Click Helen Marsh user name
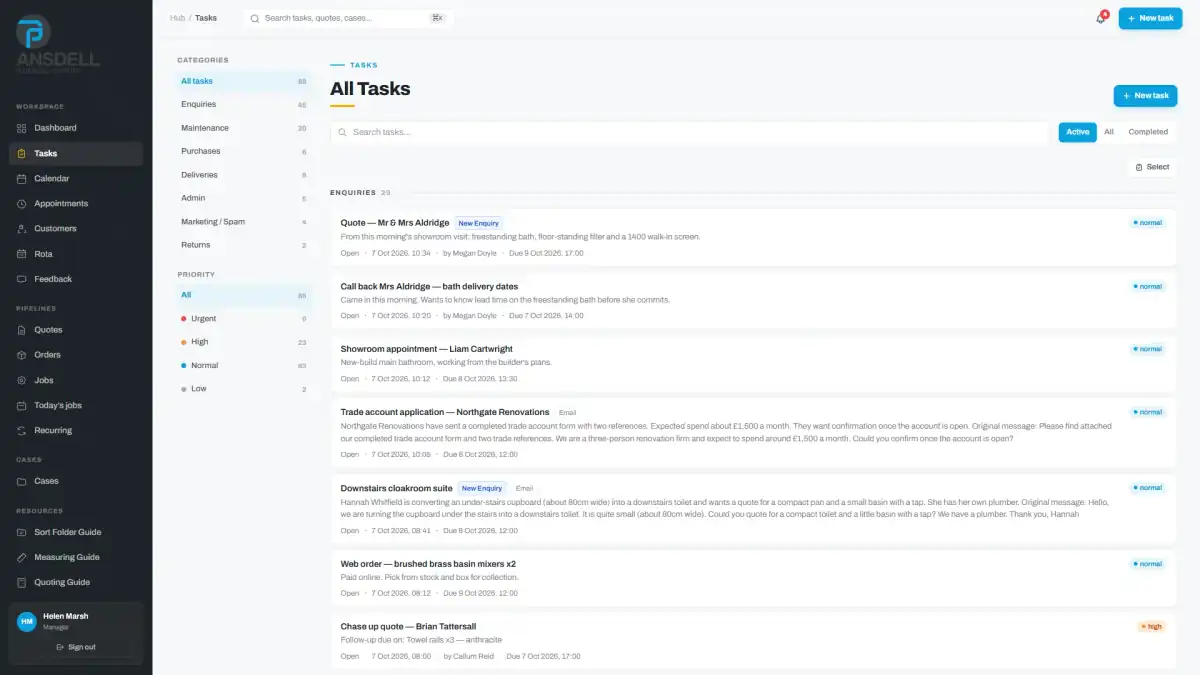Viewport: 1200px width, 675px height. click(x=66, y=616)
